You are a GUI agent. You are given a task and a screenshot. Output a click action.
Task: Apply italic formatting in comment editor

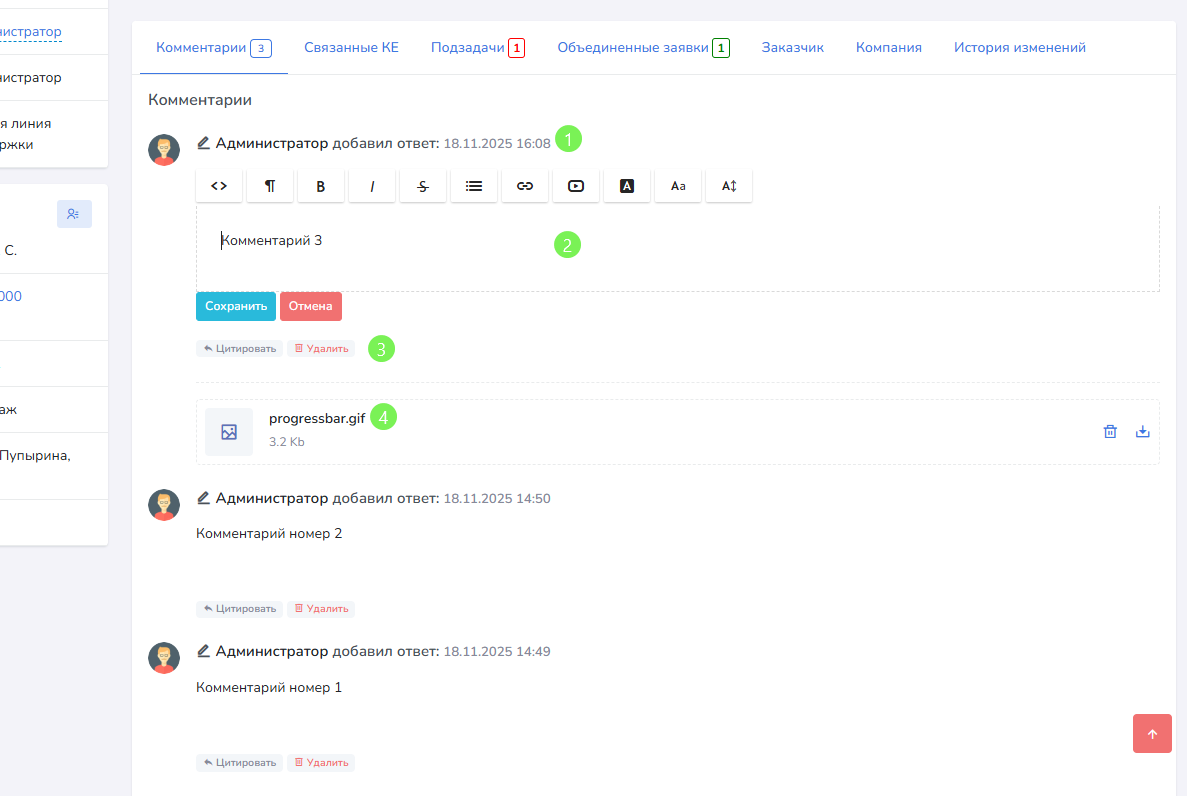(x=372, y=186)
